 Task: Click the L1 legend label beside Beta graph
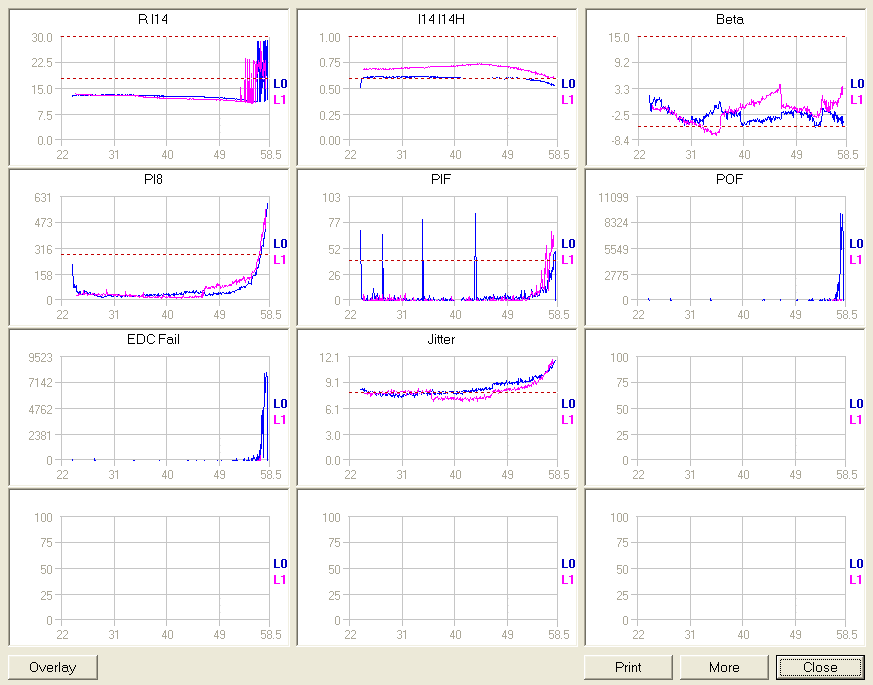click(x=856, y=100)
